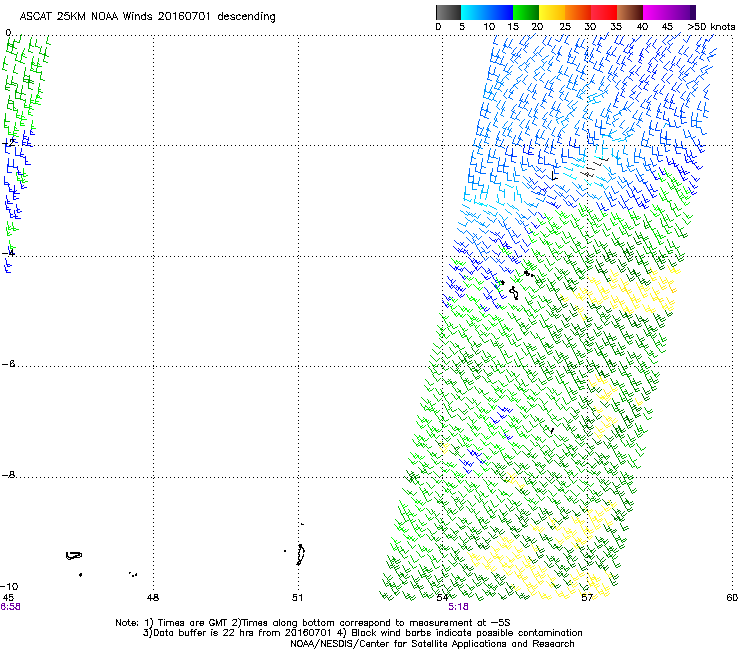
Task: Click the '48' longitude axis label
Action: [152, 598]
